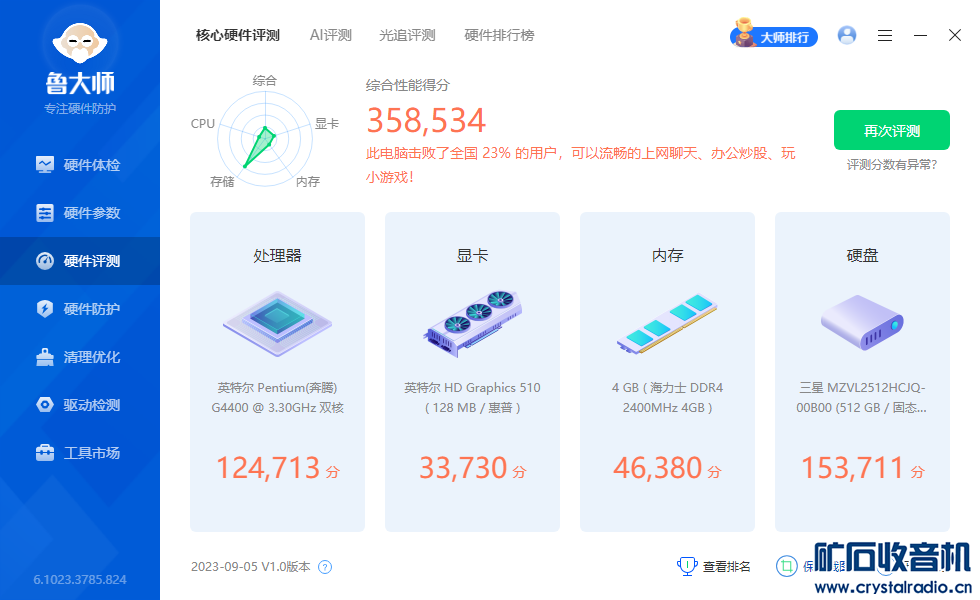This screenshot has height=600, width=980.
Task: Close the 鲁大师 window
Action: [x=954, y=35]
